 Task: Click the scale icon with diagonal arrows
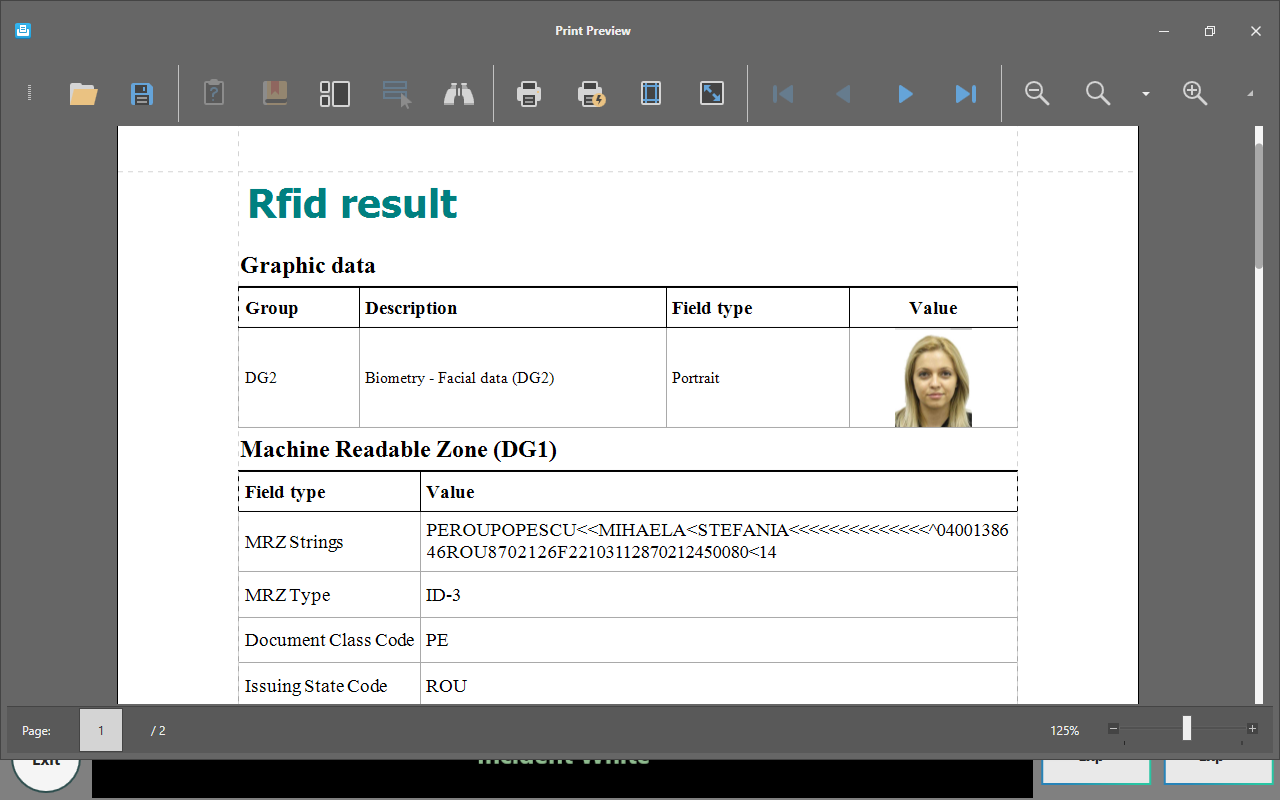click(x=712, y=94)
